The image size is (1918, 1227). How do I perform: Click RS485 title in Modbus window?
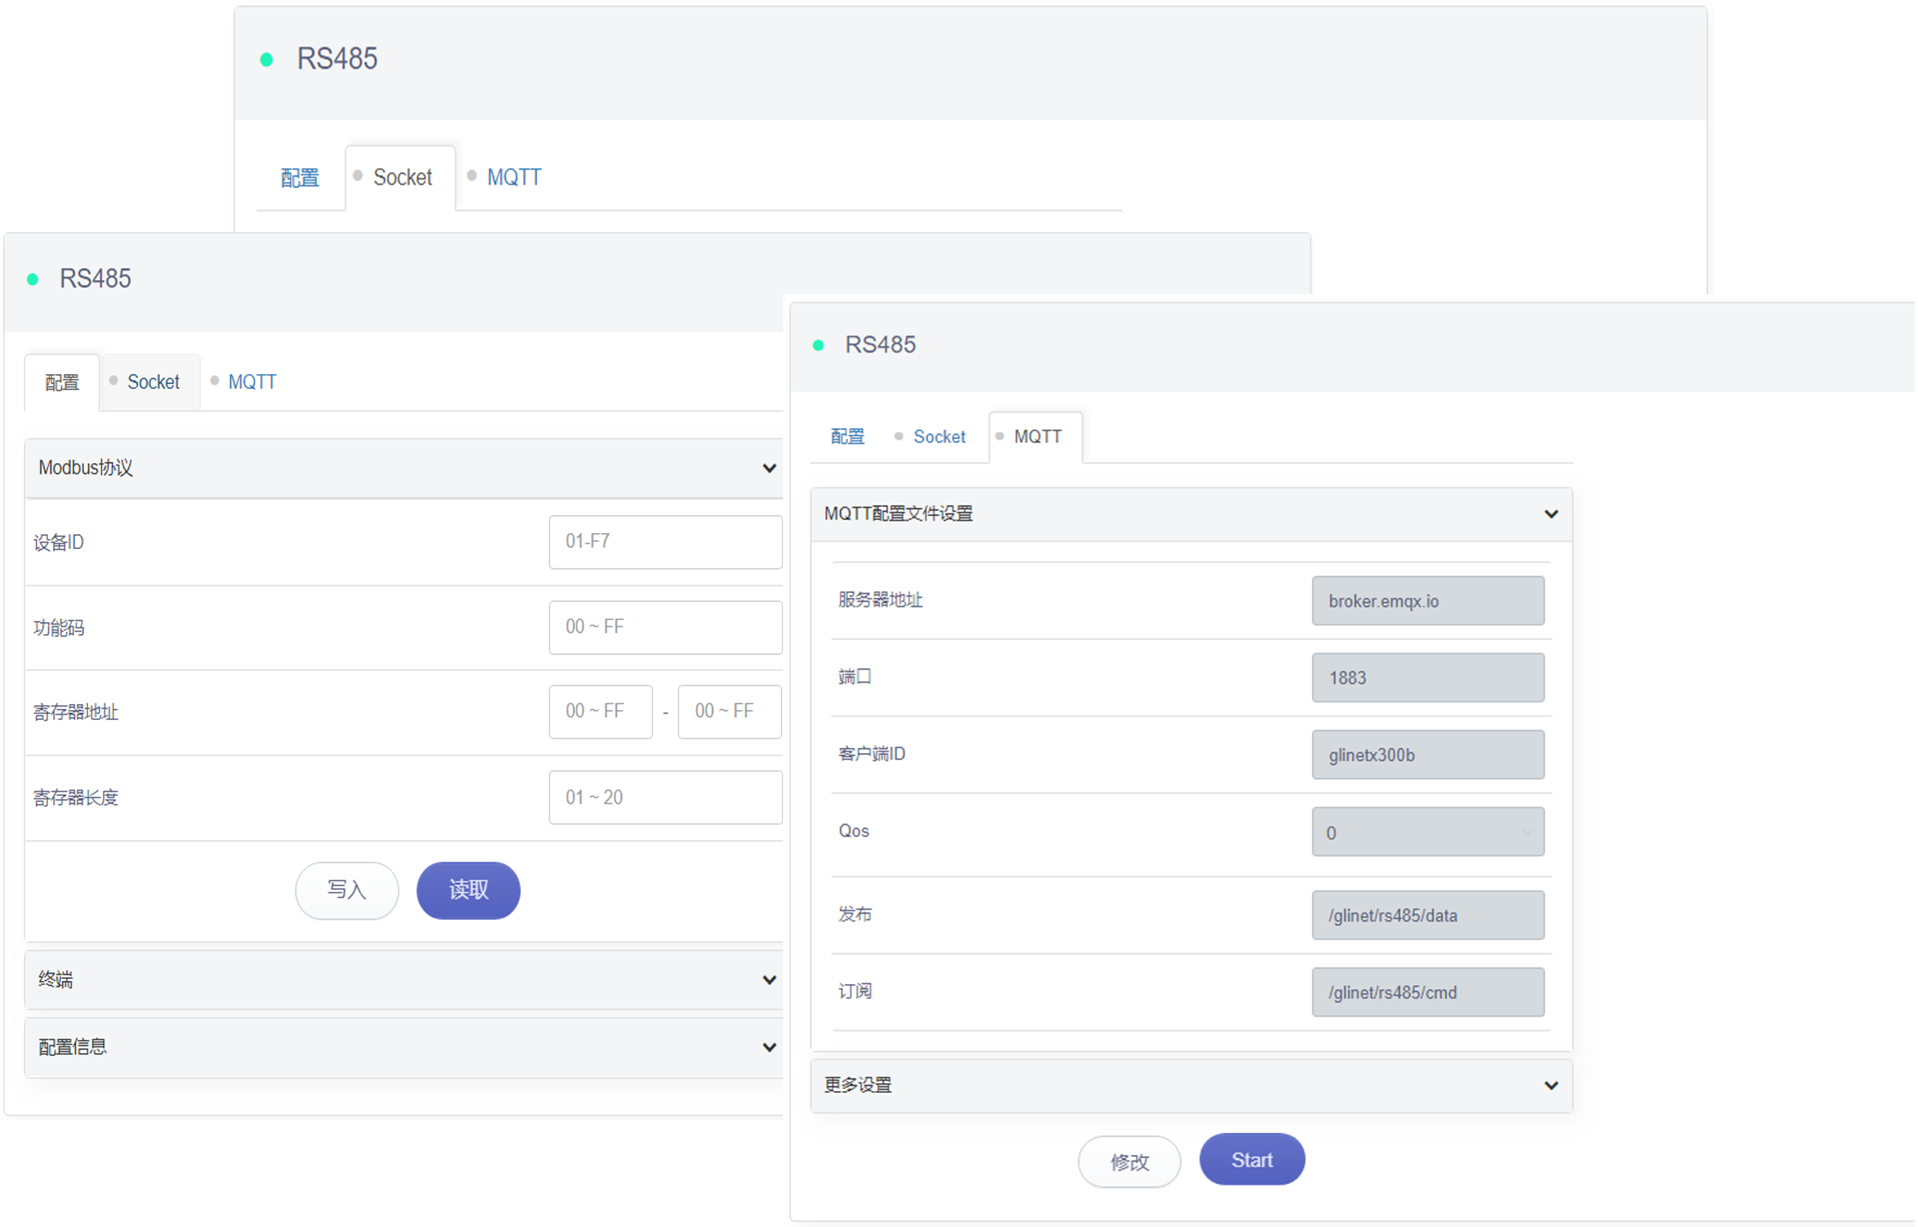click(95, 279)
